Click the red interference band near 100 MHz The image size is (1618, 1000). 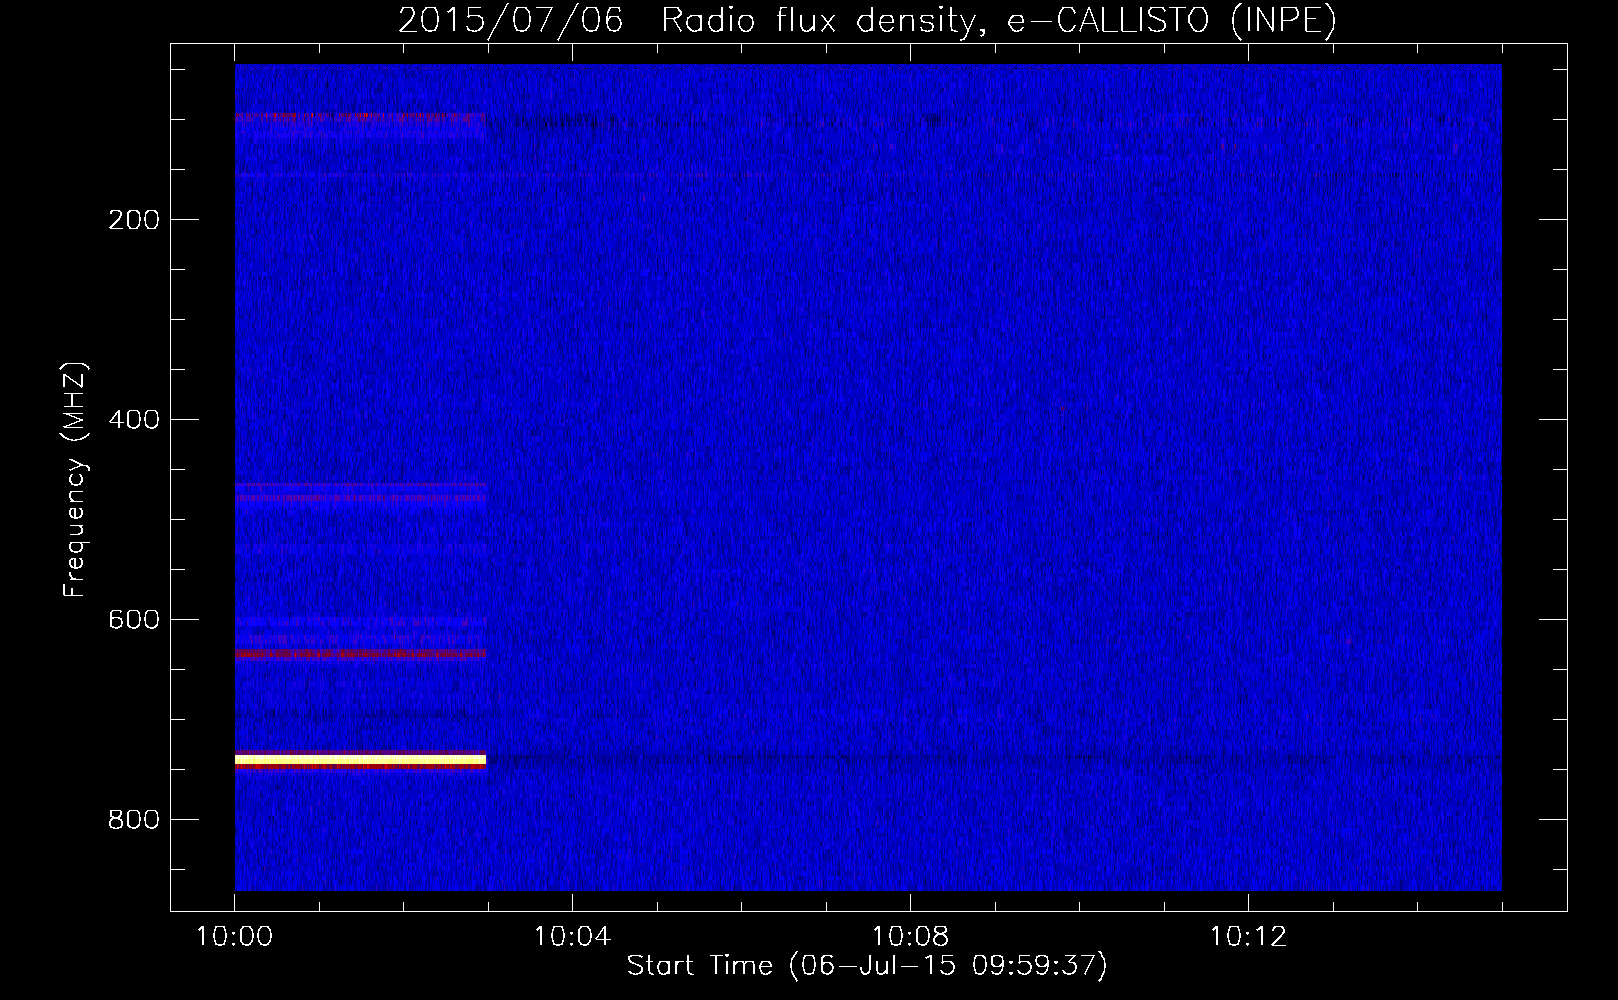click(360, 117)
